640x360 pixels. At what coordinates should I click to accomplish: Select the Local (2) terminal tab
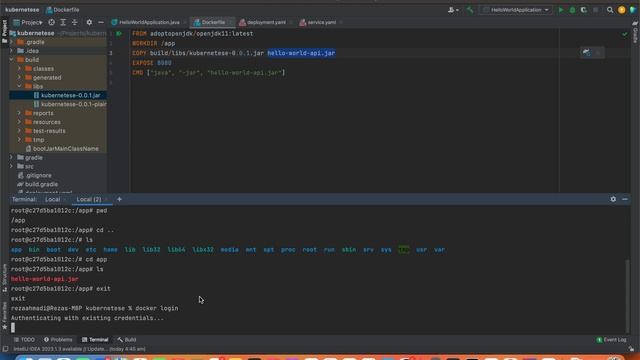pos(89,199)
